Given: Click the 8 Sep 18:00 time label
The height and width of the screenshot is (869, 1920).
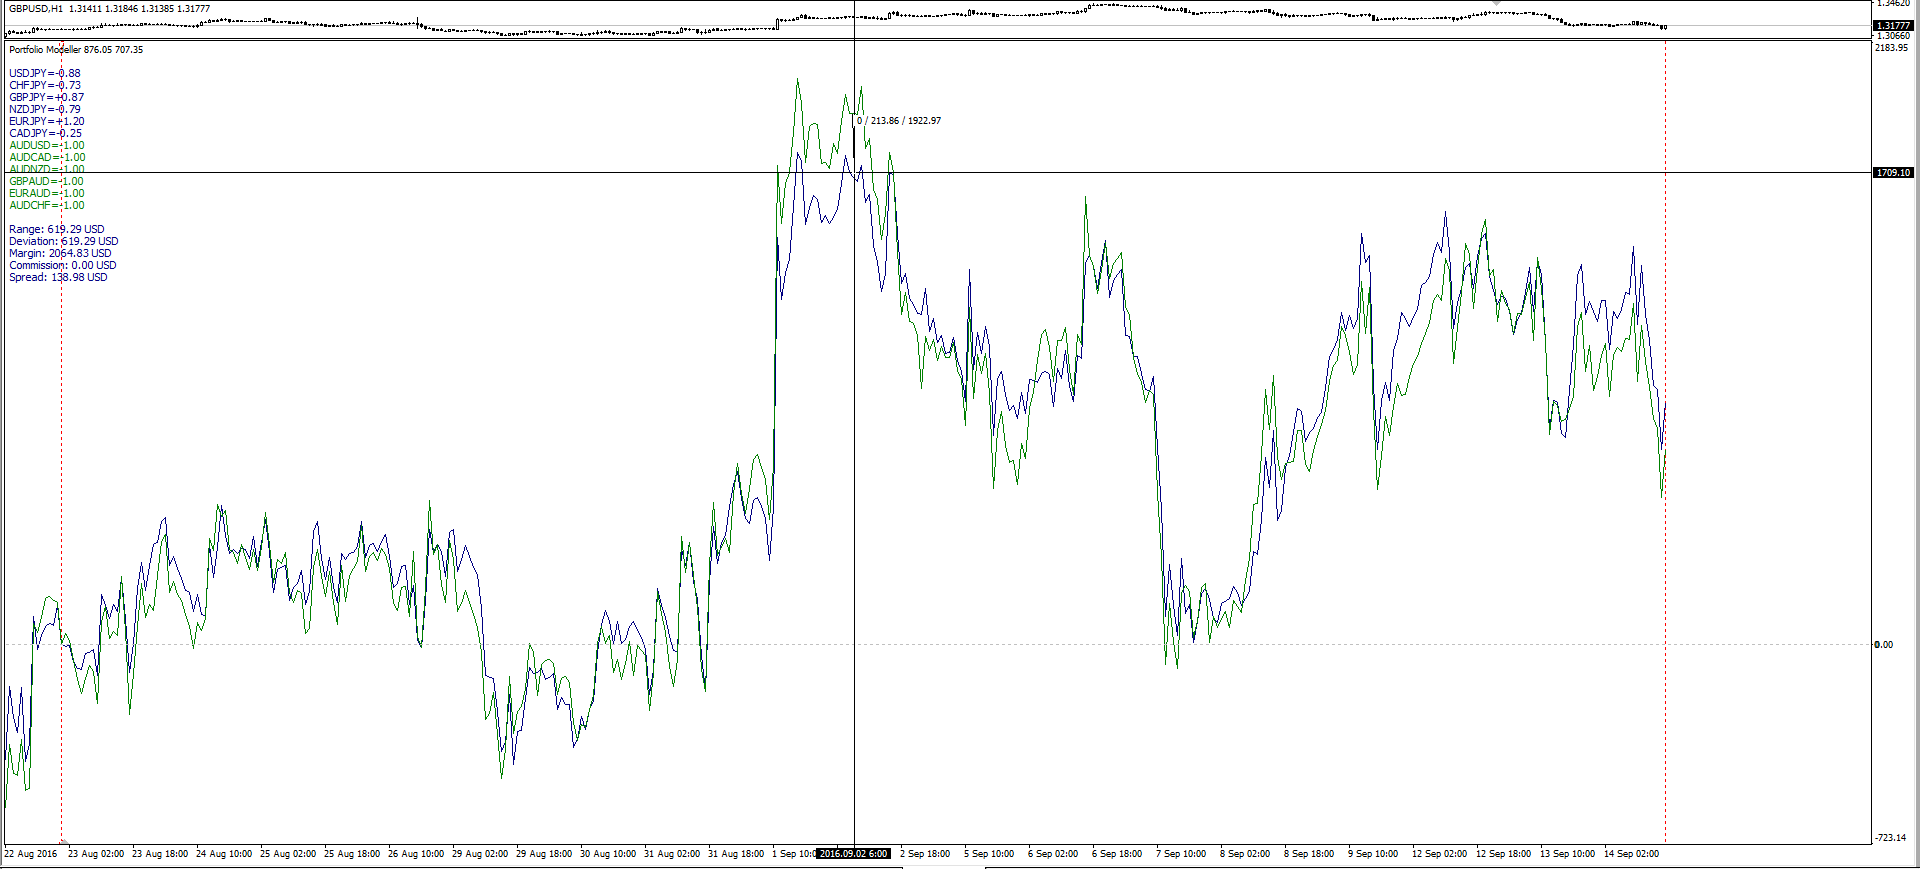Looking at the screenshot, I should click(x=1309, y=854).
